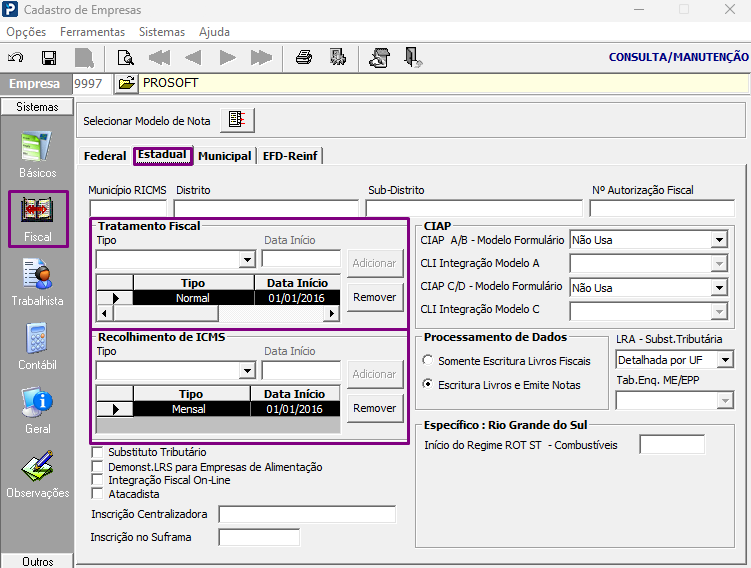The width and height of the screenshot is (751, 568).
Task: Click the Município RICMS field
Action: point(128,209)
